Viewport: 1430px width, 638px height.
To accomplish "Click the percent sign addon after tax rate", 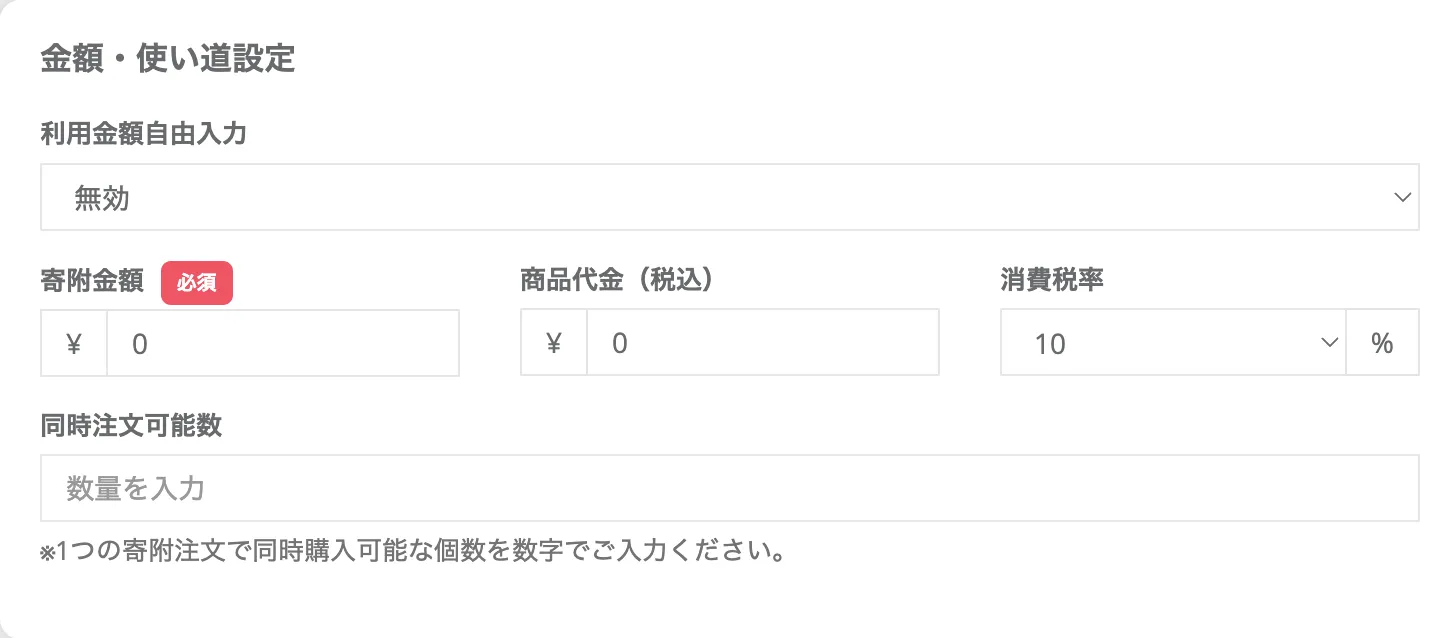I will [1383, 344].
